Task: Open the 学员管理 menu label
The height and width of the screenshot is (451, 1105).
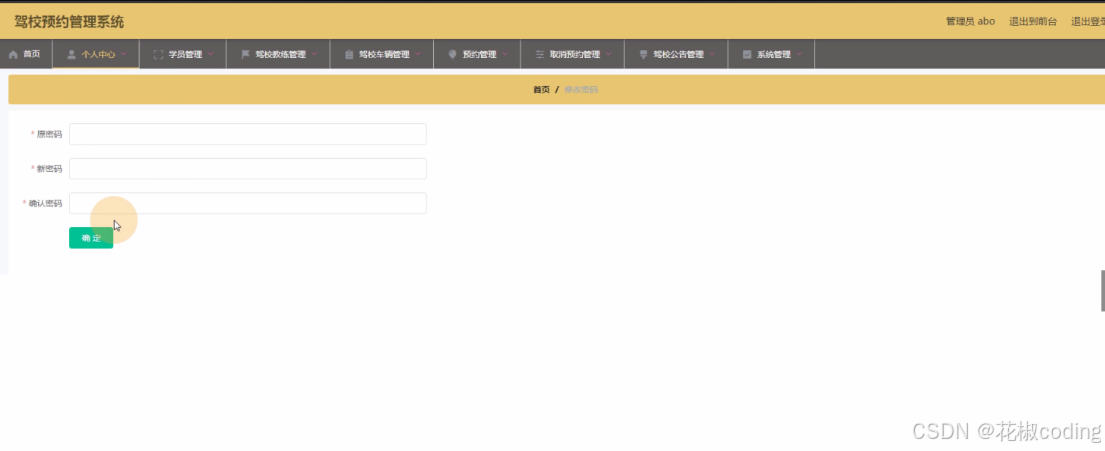Action: (185, 54)
